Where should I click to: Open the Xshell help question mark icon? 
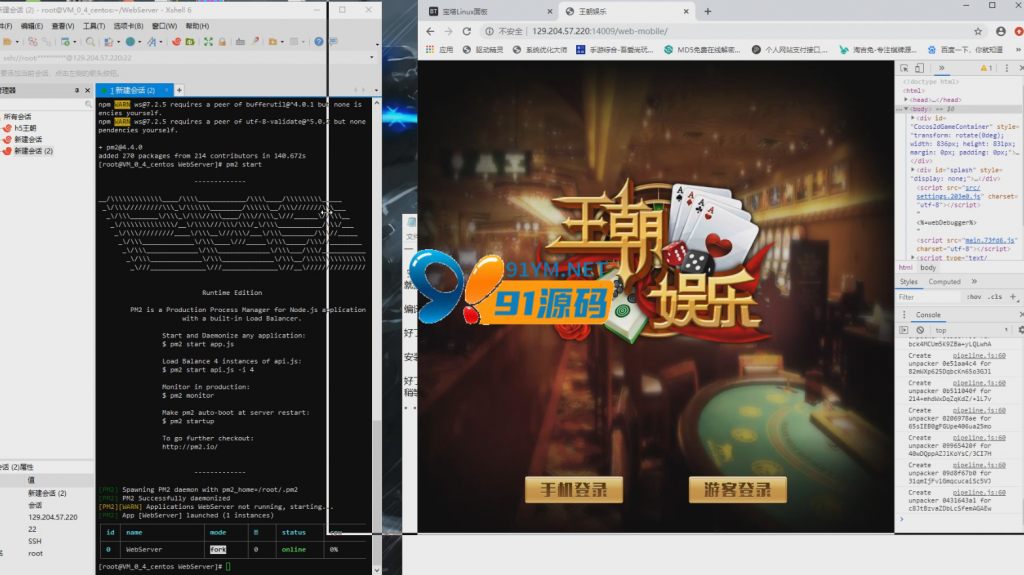(319, 42)
